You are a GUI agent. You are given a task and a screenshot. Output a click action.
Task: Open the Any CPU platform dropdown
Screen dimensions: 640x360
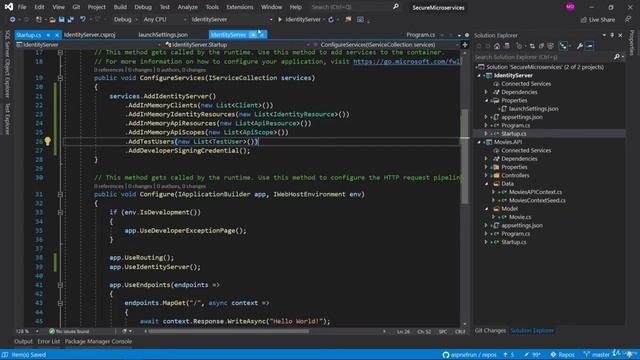tap(164, 19)
